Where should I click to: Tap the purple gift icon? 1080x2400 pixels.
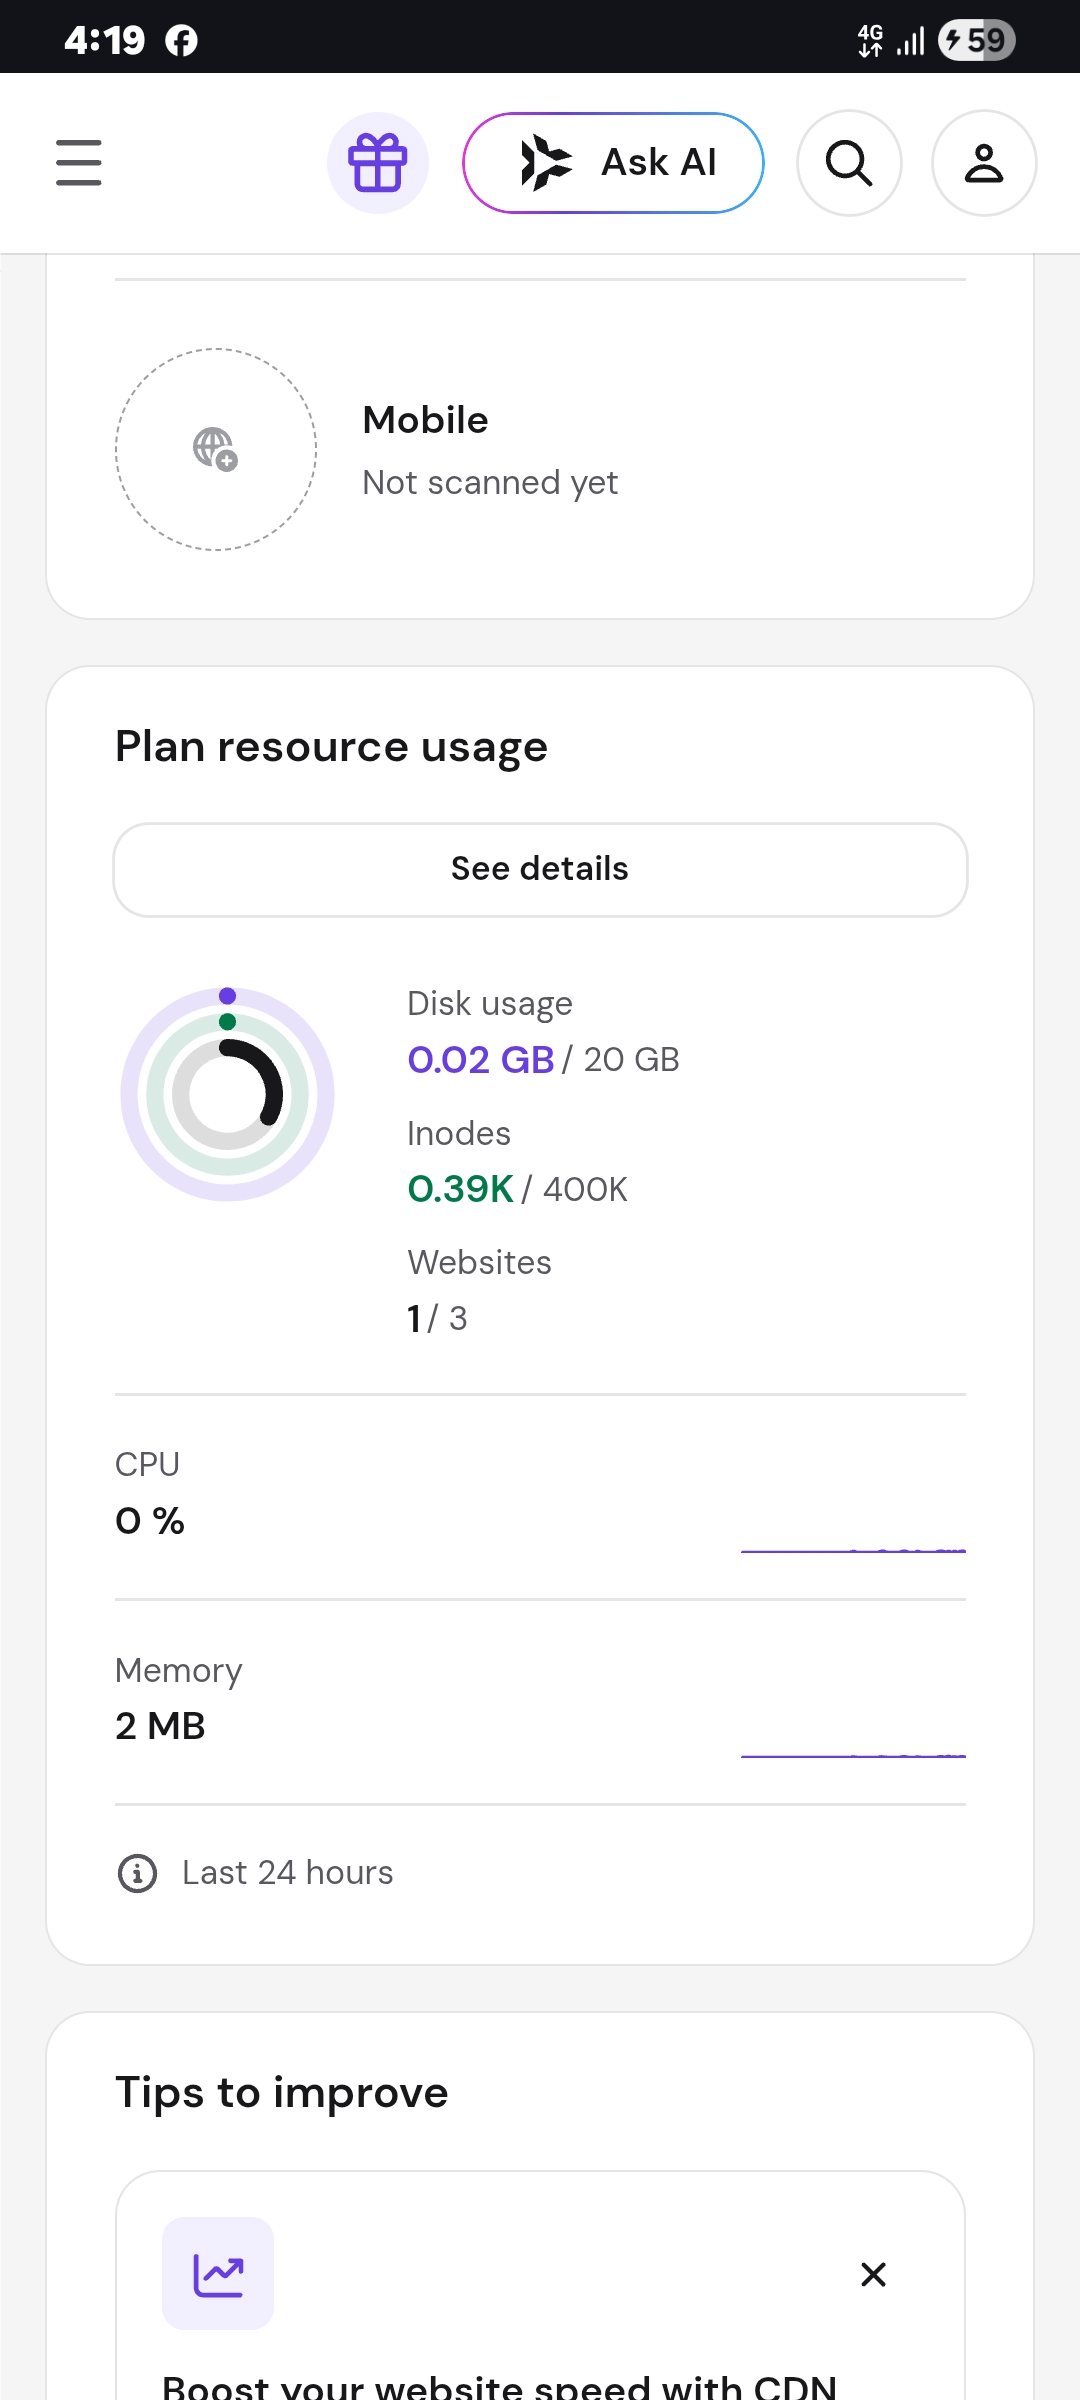pos(378,163)
